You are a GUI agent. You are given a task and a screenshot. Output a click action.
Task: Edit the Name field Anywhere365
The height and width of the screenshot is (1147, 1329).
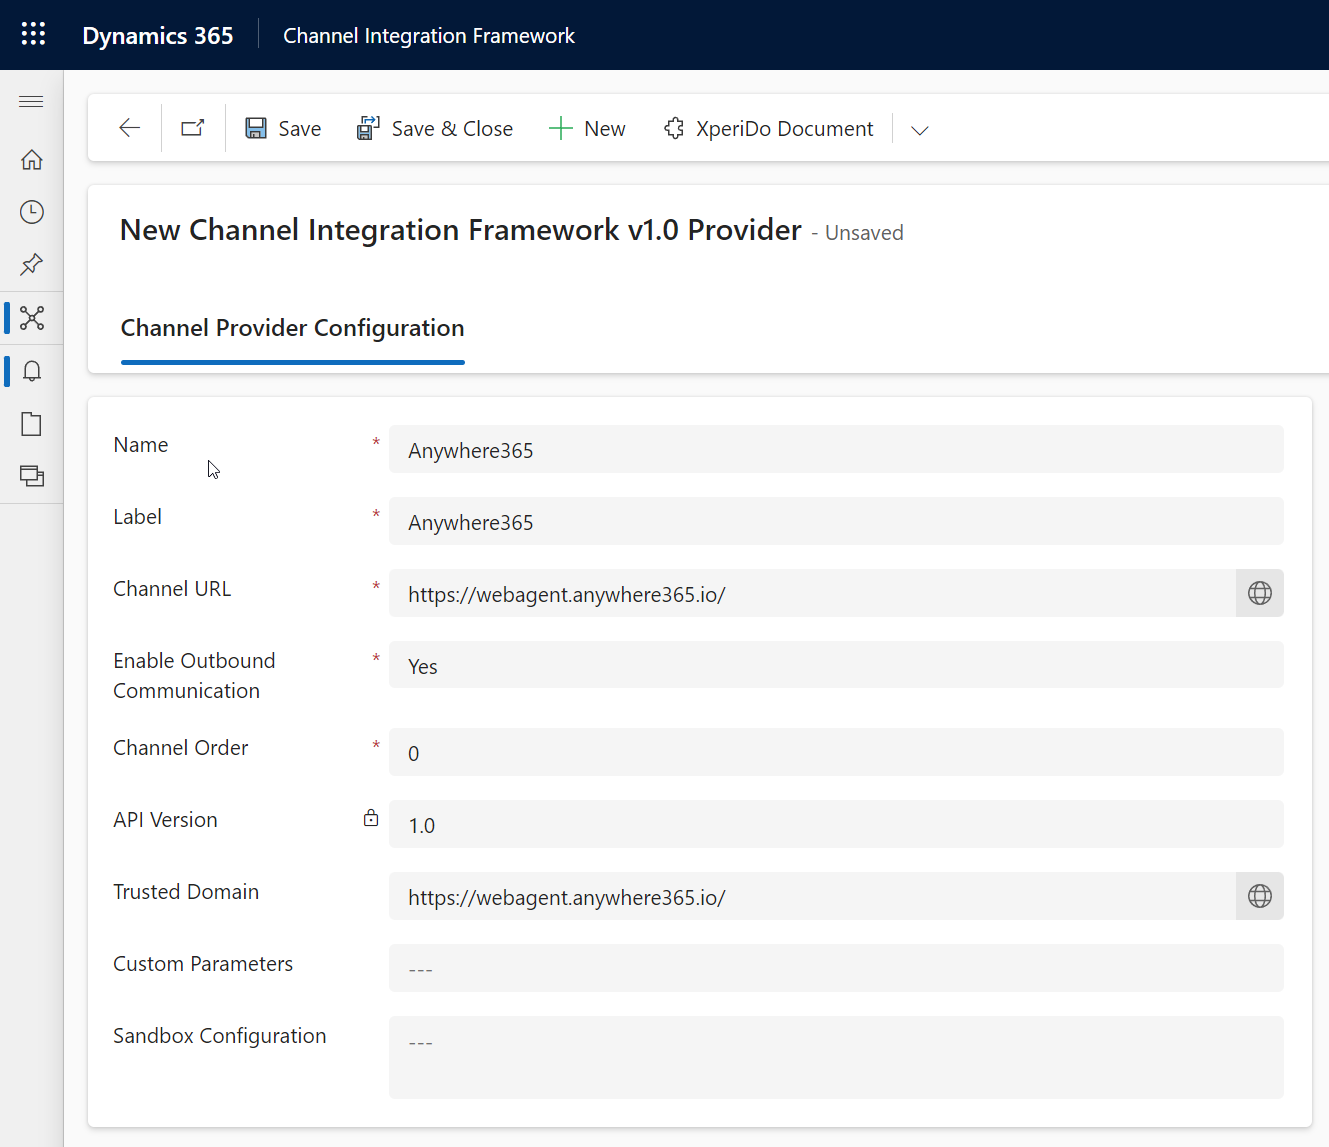[x=836, y=449]
